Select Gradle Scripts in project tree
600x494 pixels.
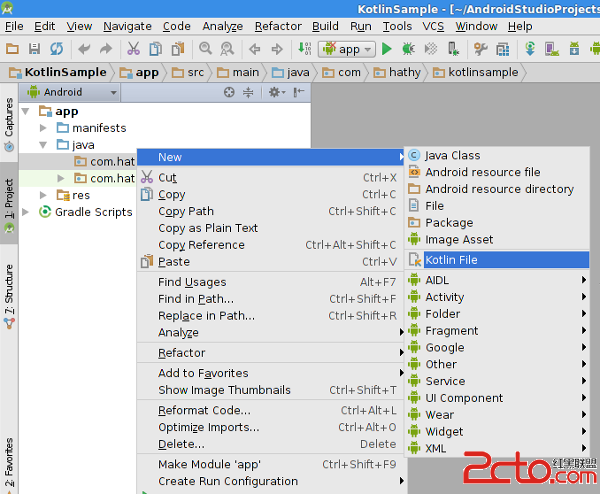coord(86,212)
